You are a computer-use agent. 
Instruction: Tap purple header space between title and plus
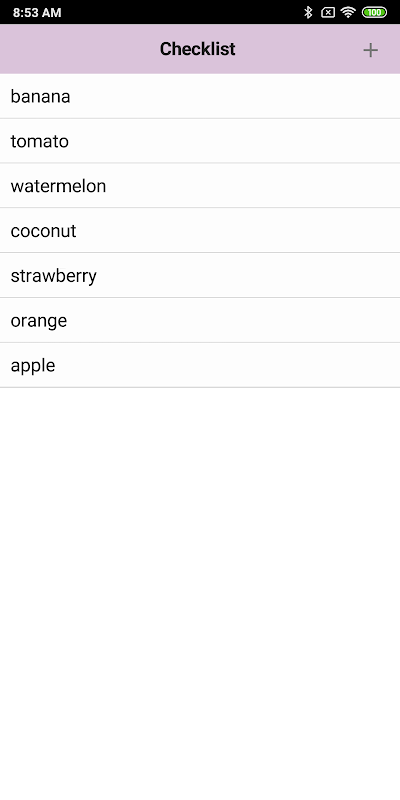(299, 49)
